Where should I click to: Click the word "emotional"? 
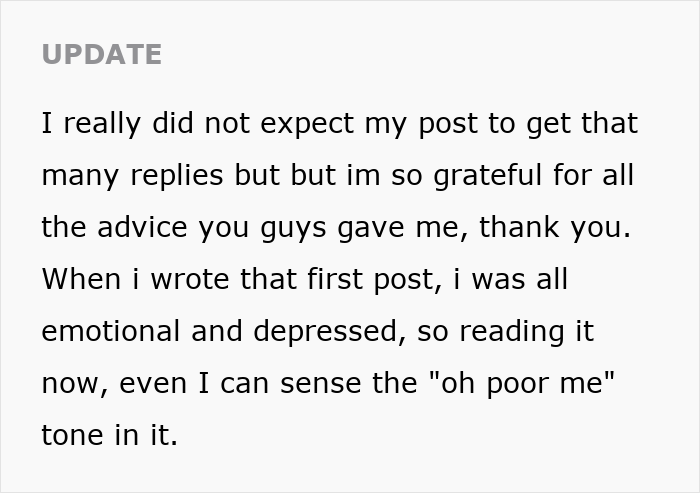point(111,331)
